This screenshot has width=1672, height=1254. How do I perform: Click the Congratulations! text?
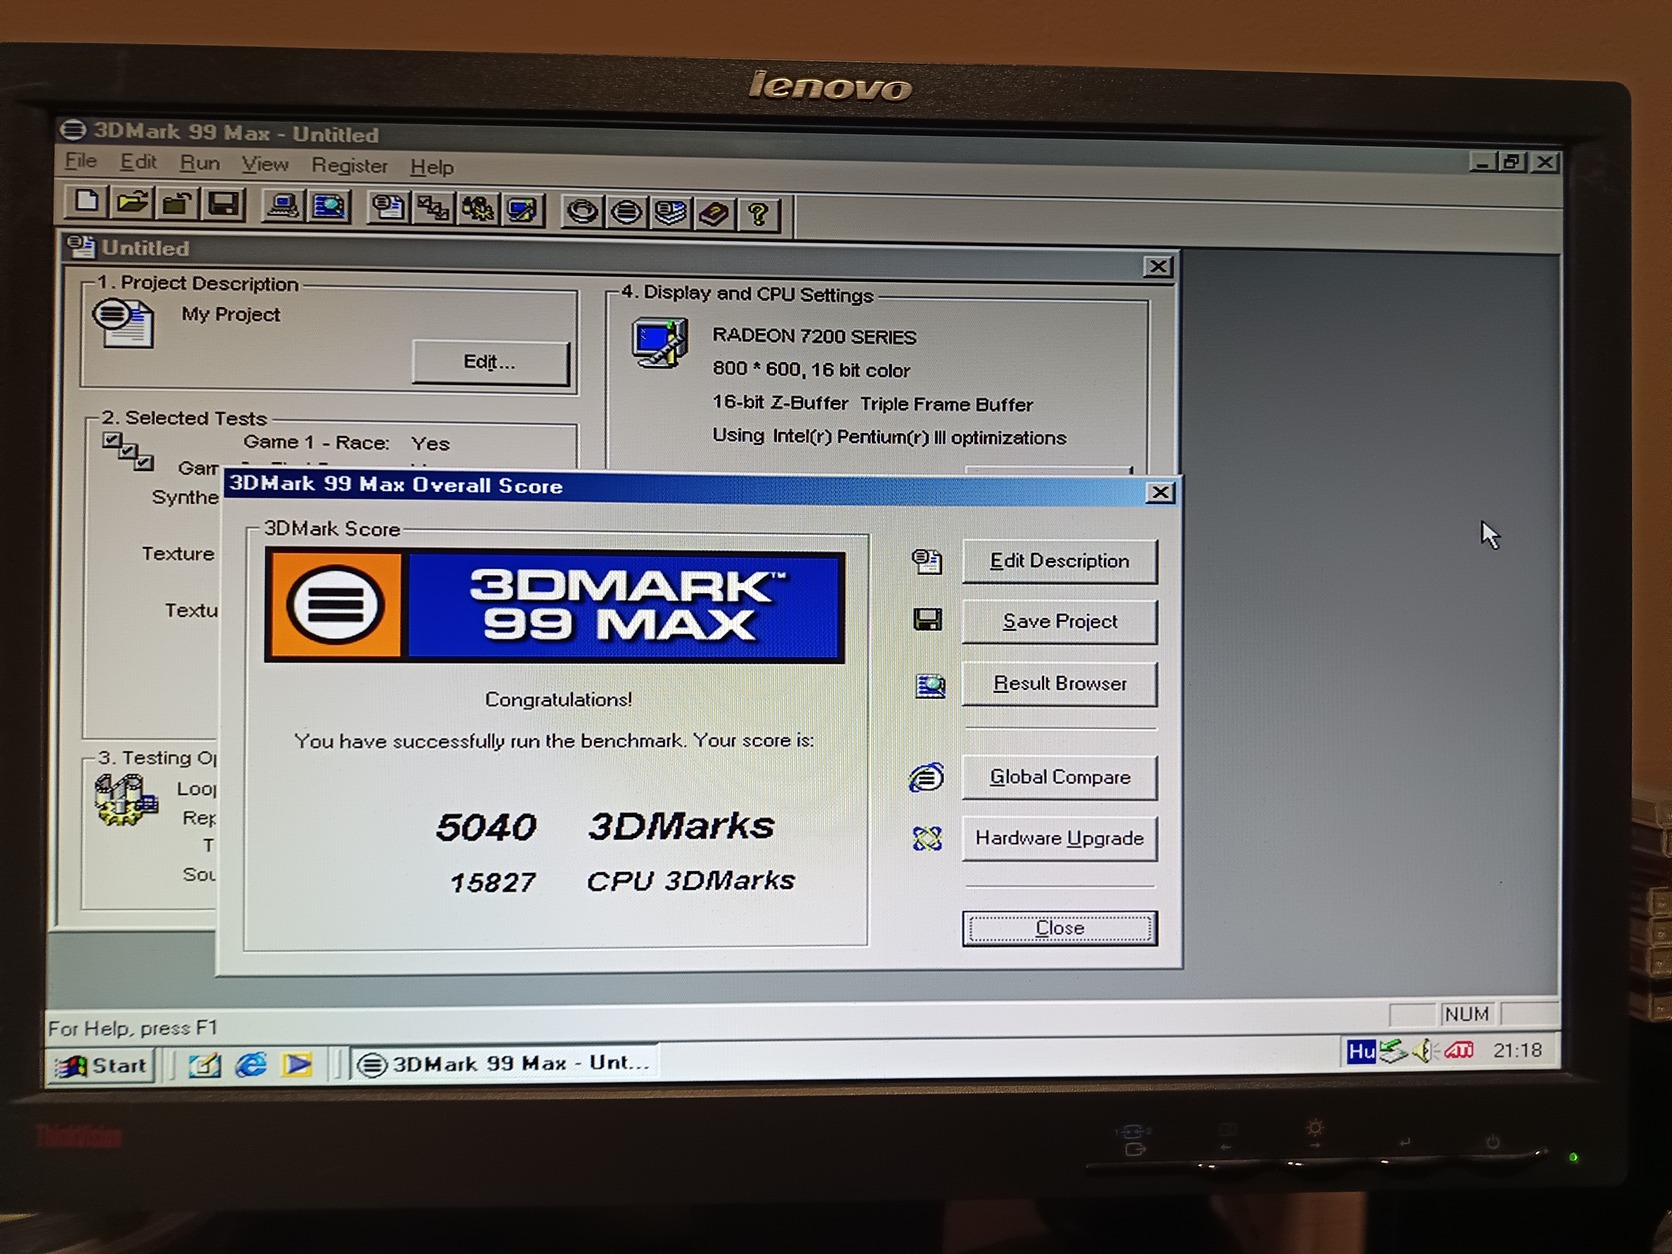point(558,699)
